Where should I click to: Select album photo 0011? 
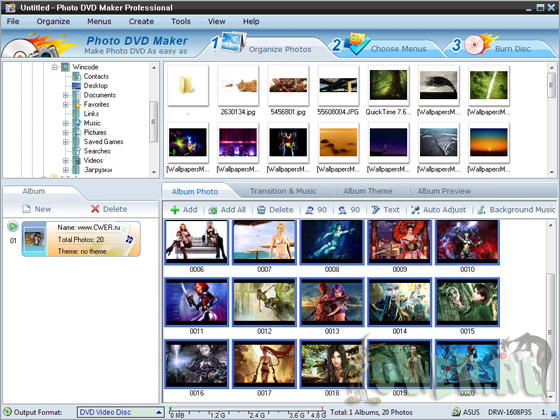196,302
